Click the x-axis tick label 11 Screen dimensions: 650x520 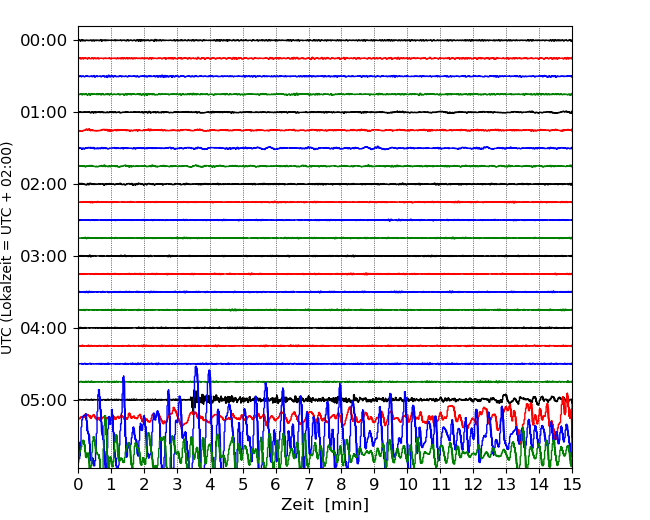440,484
